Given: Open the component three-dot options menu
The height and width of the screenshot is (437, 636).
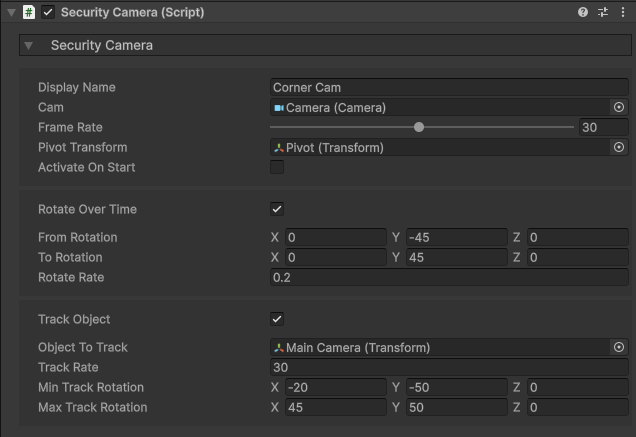Looking at the screenshot, I should [x=623, y=12].
